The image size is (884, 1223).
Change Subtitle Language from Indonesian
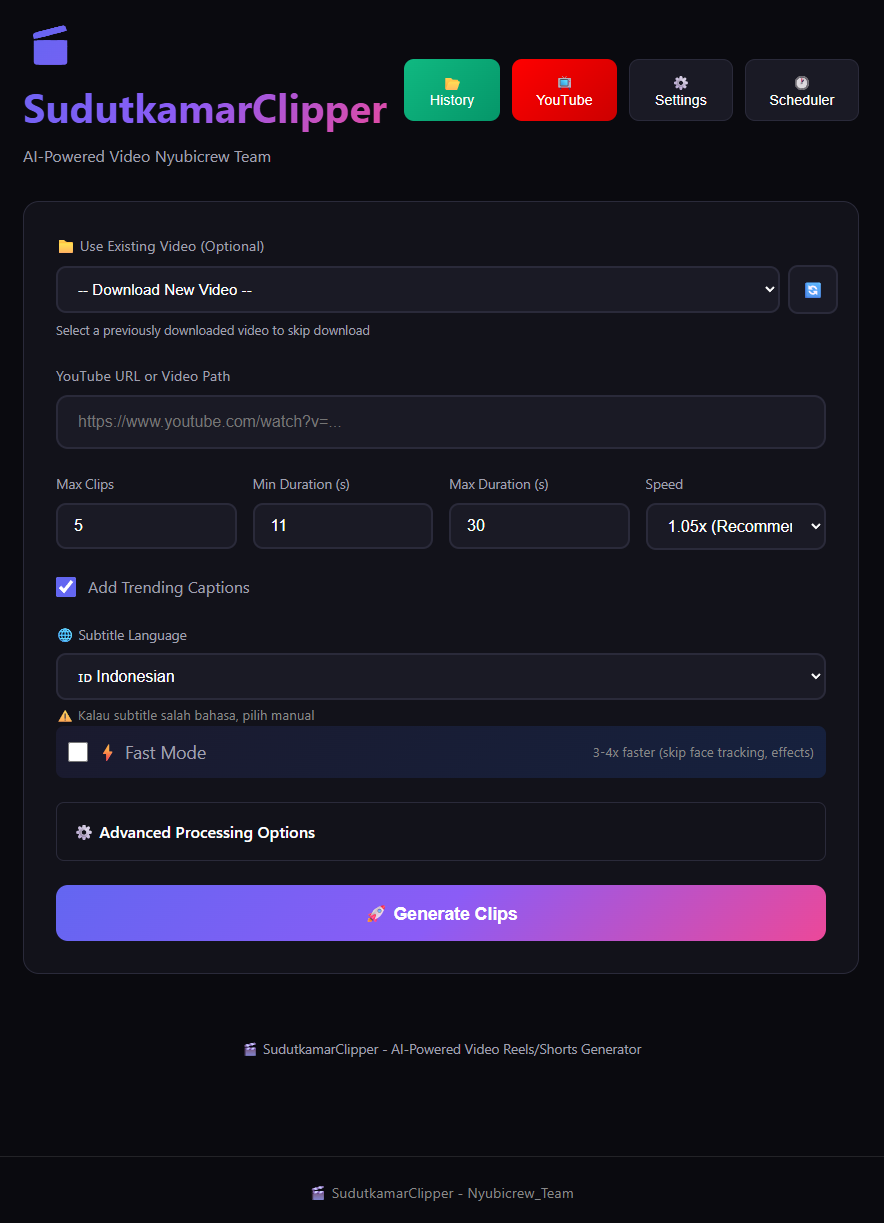coord(441,676)
